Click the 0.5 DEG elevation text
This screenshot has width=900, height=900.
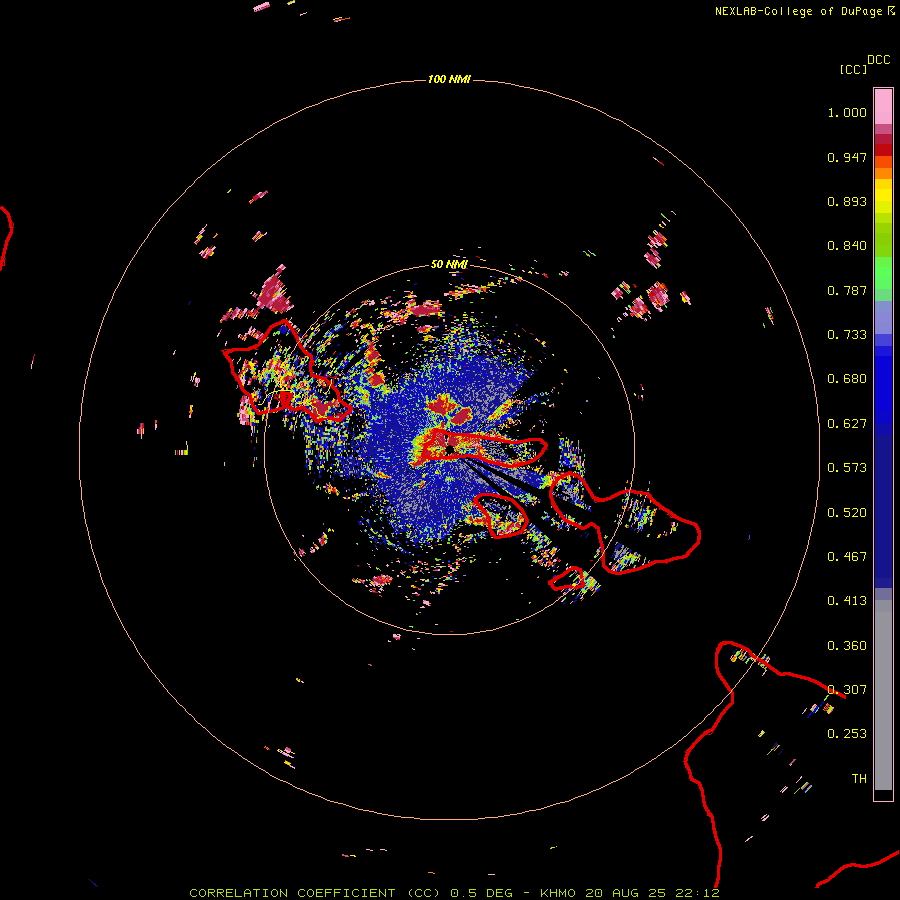click(482, 893)
